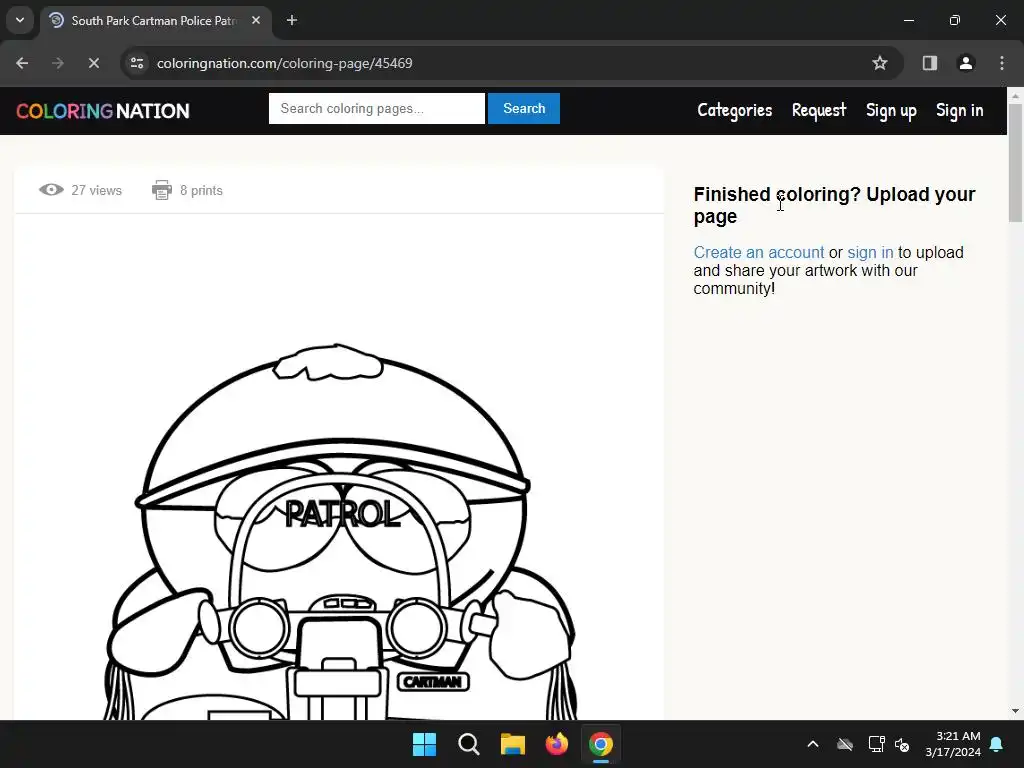Launch Firefox from the taskbar
Screen dimensions: 1024x768
coord(556,744)
